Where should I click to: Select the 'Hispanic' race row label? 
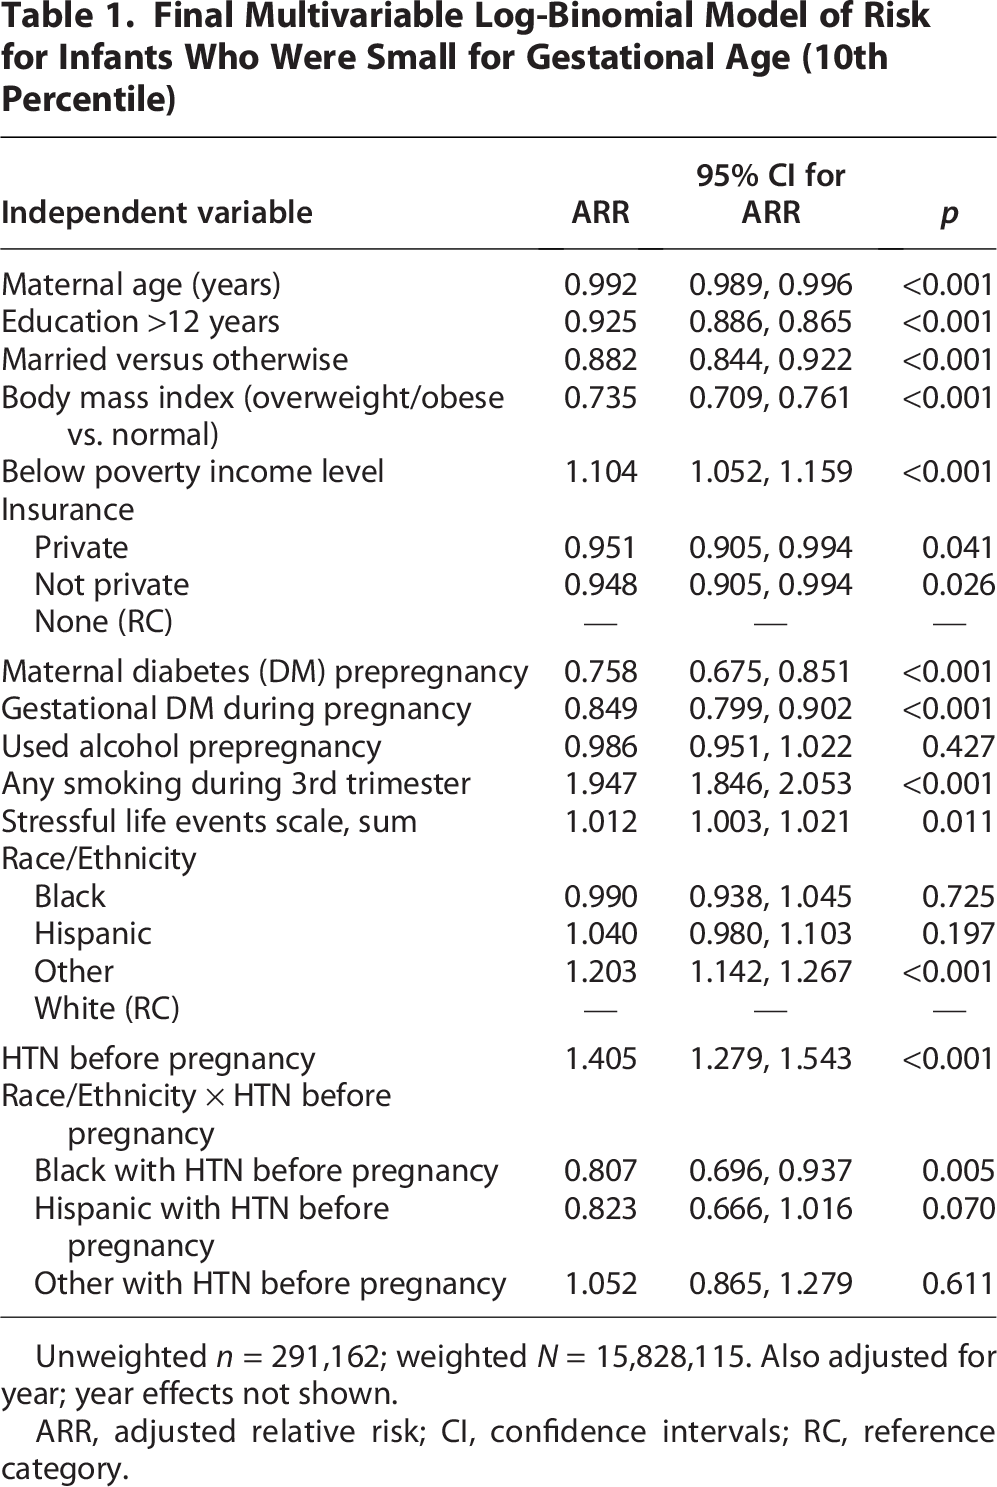click(x=93, y=934)
